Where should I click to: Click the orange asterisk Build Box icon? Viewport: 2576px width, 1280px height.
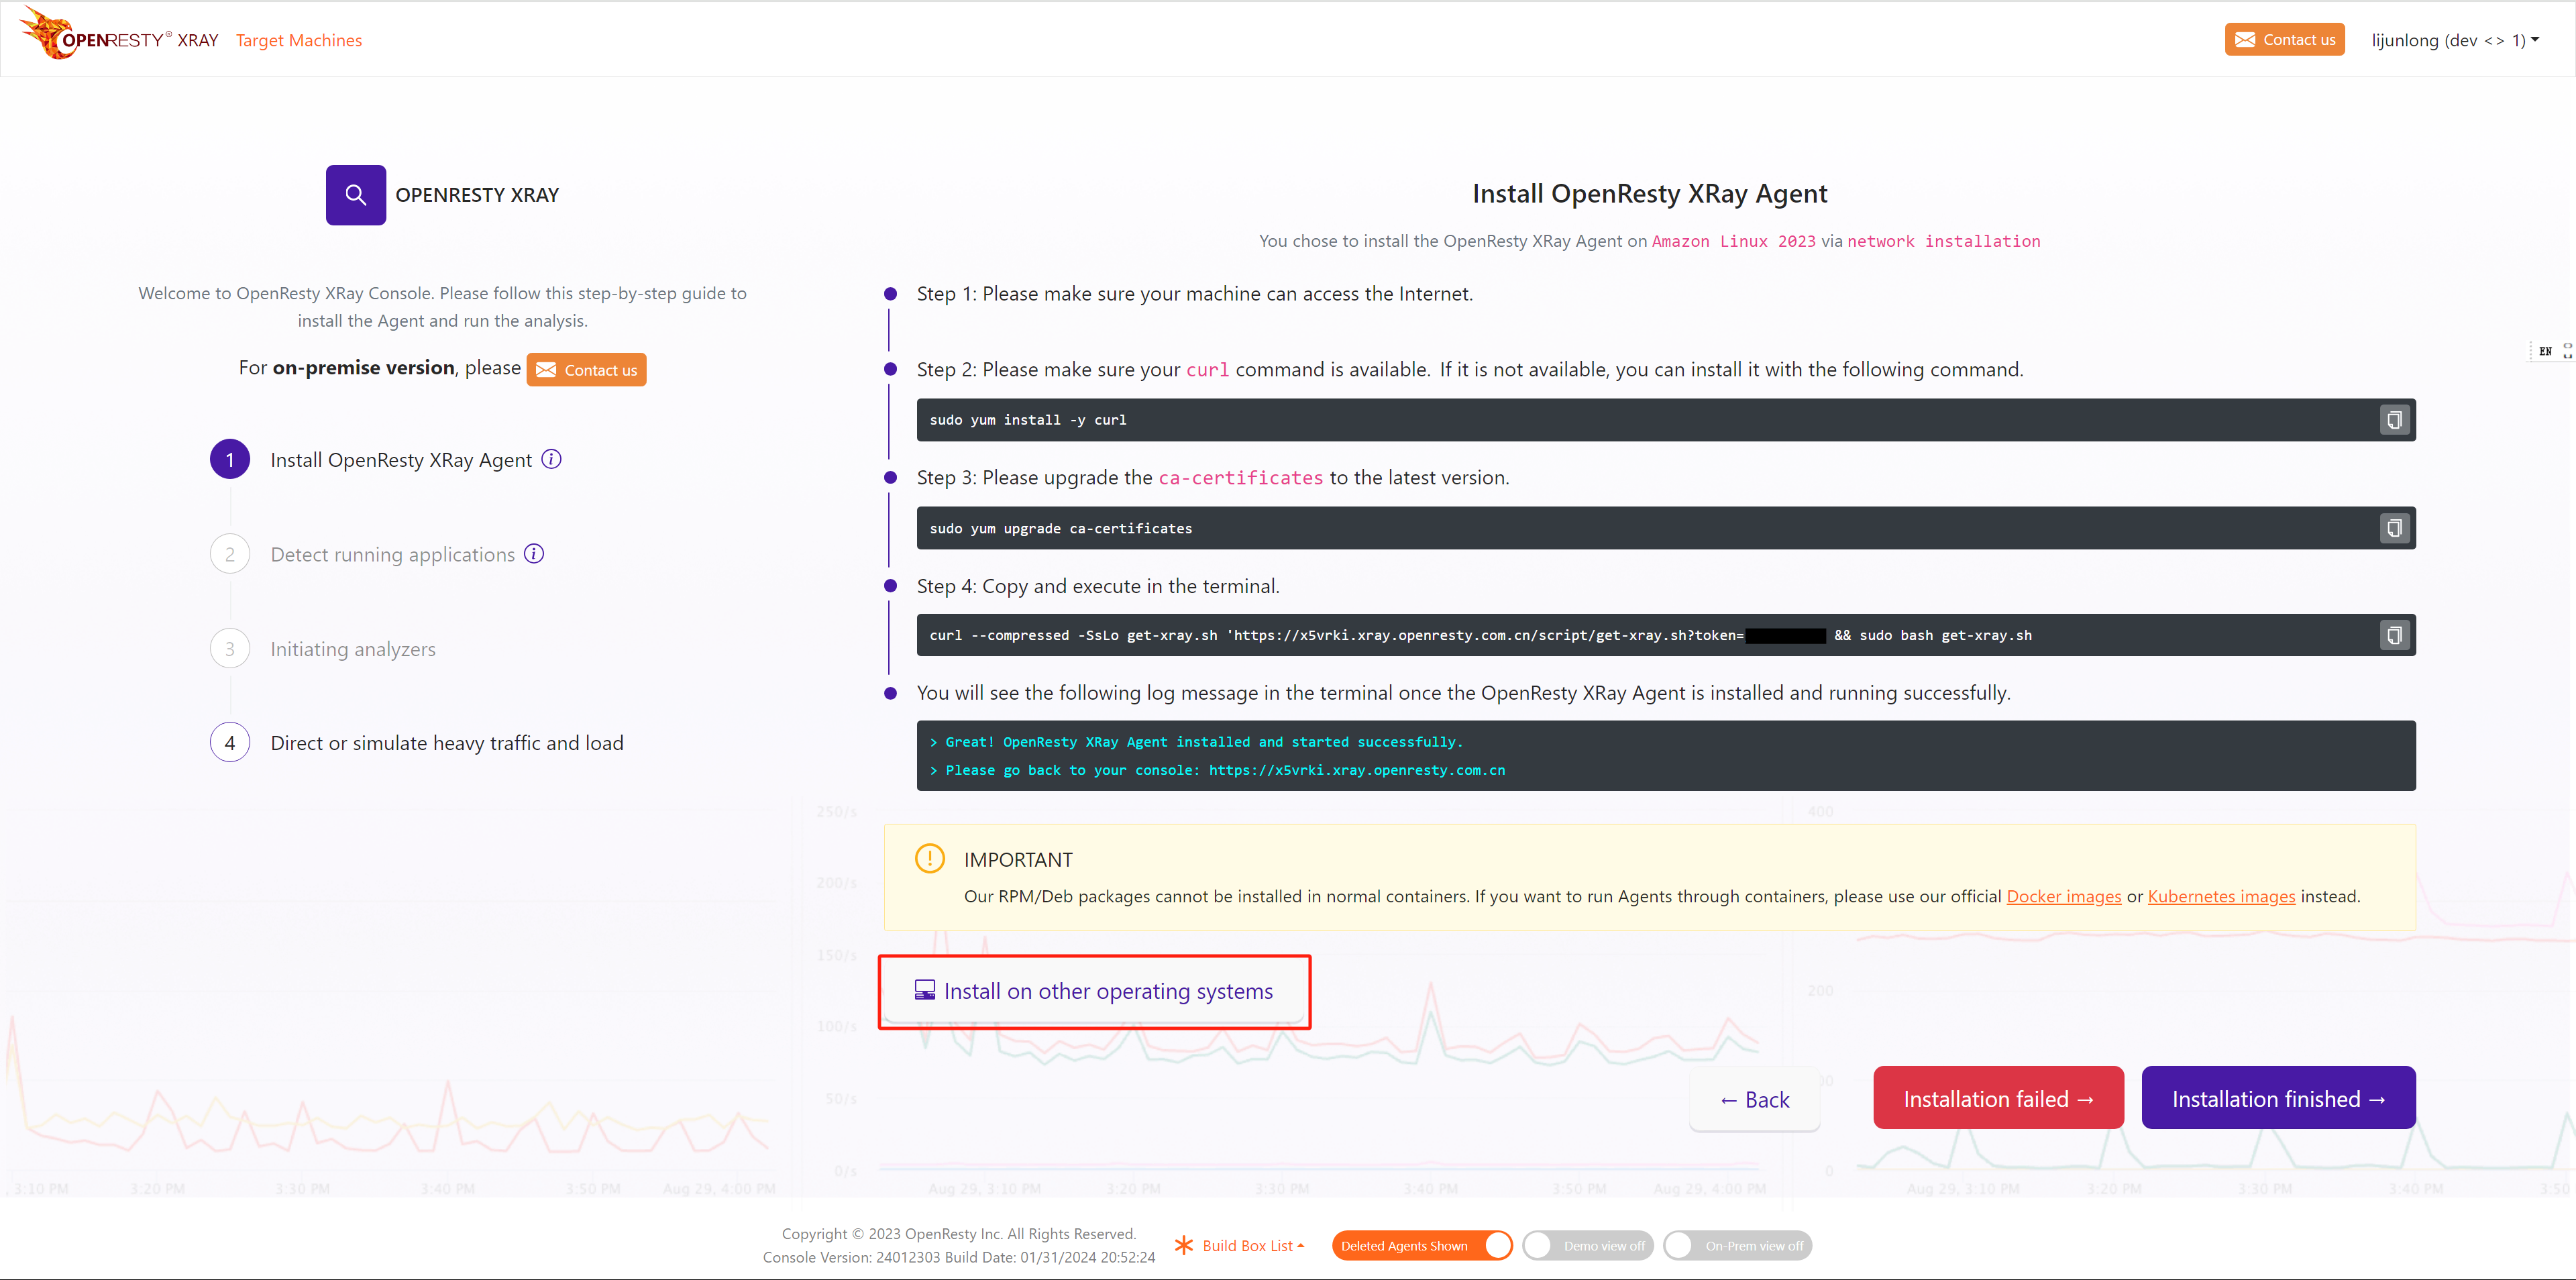1184,1245
